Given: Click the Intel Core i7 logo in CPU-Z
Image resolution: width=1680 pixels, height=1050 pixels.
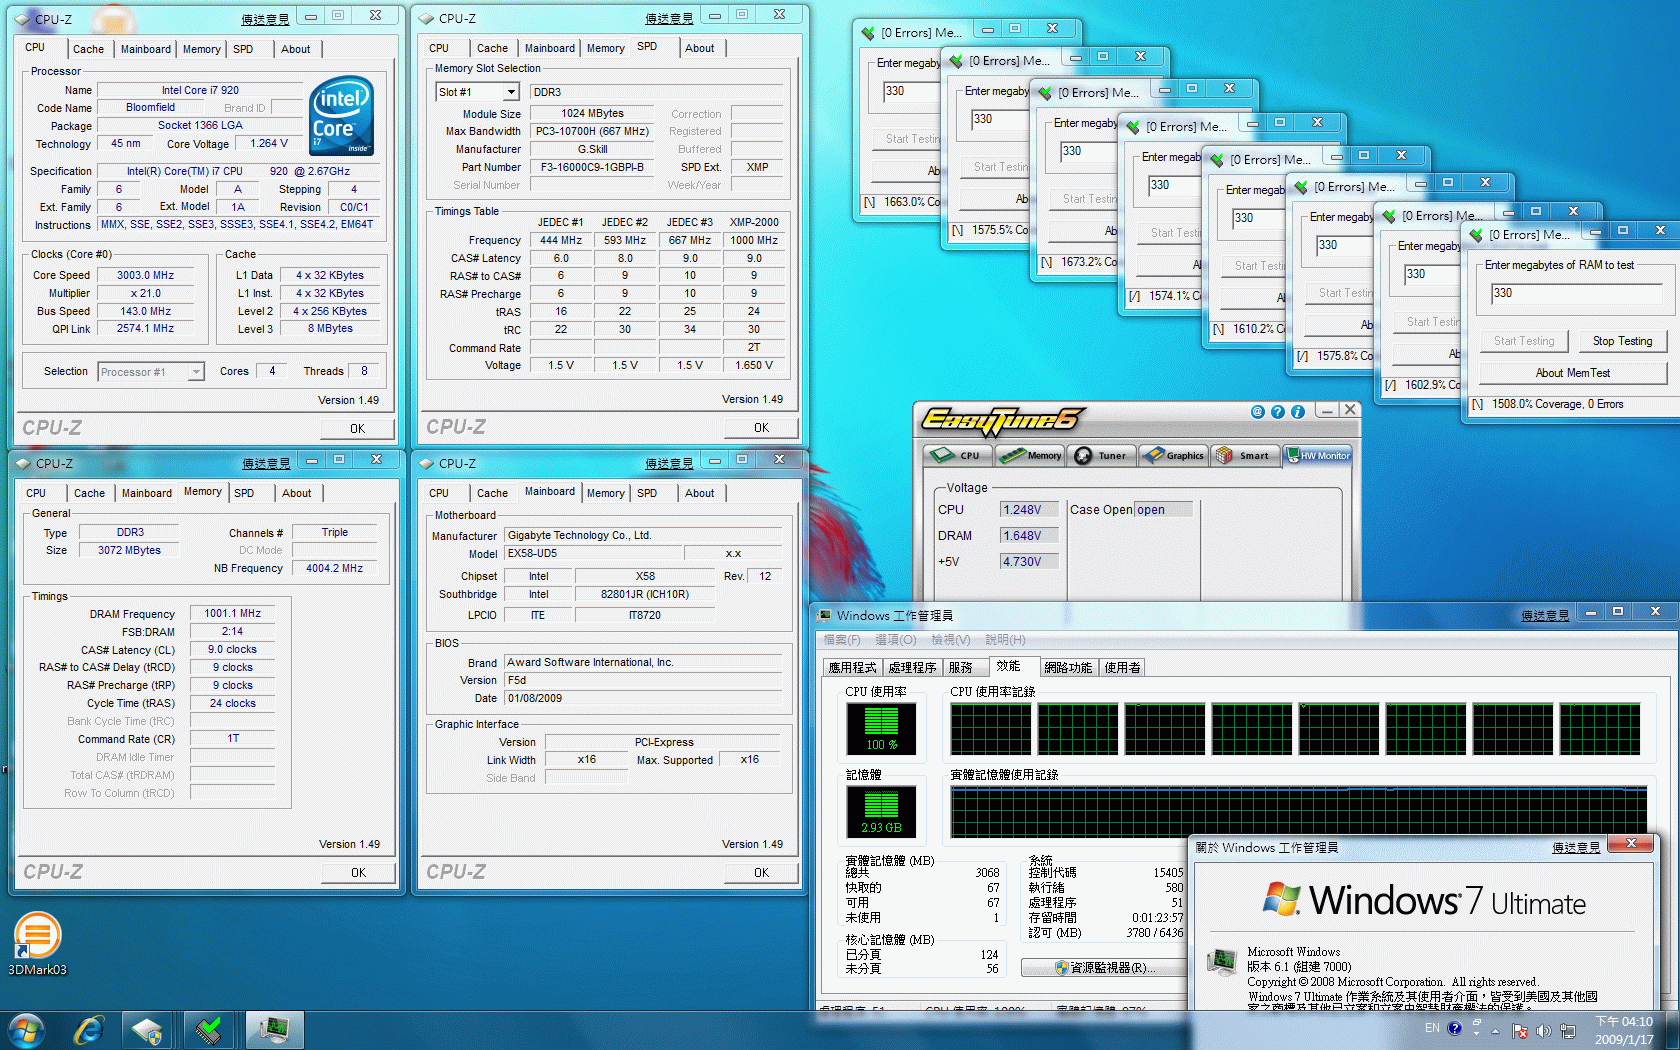Looking at the screenshot, I should 342,116.
